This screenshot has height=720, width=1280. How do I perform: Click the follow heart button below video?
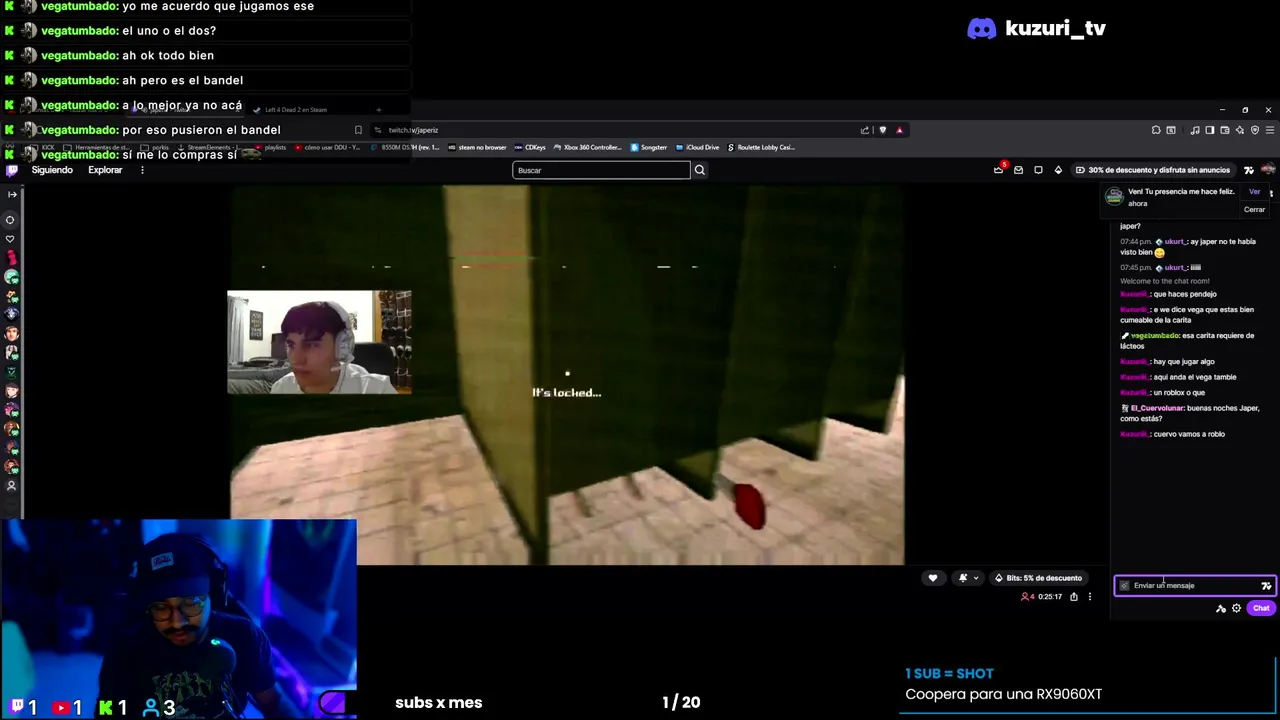tap(933, 578)
